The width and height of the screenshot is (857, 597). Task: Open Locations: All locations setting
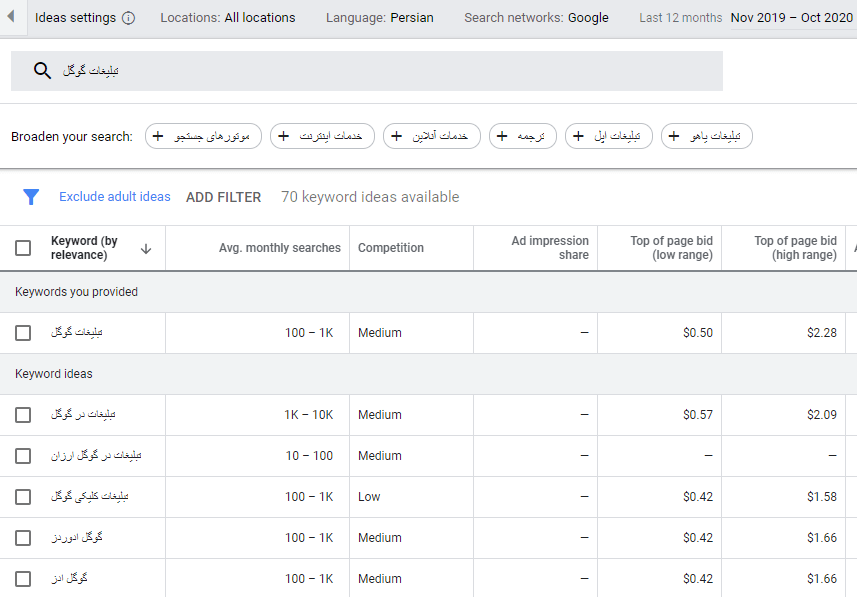click(x=228, y=17)
